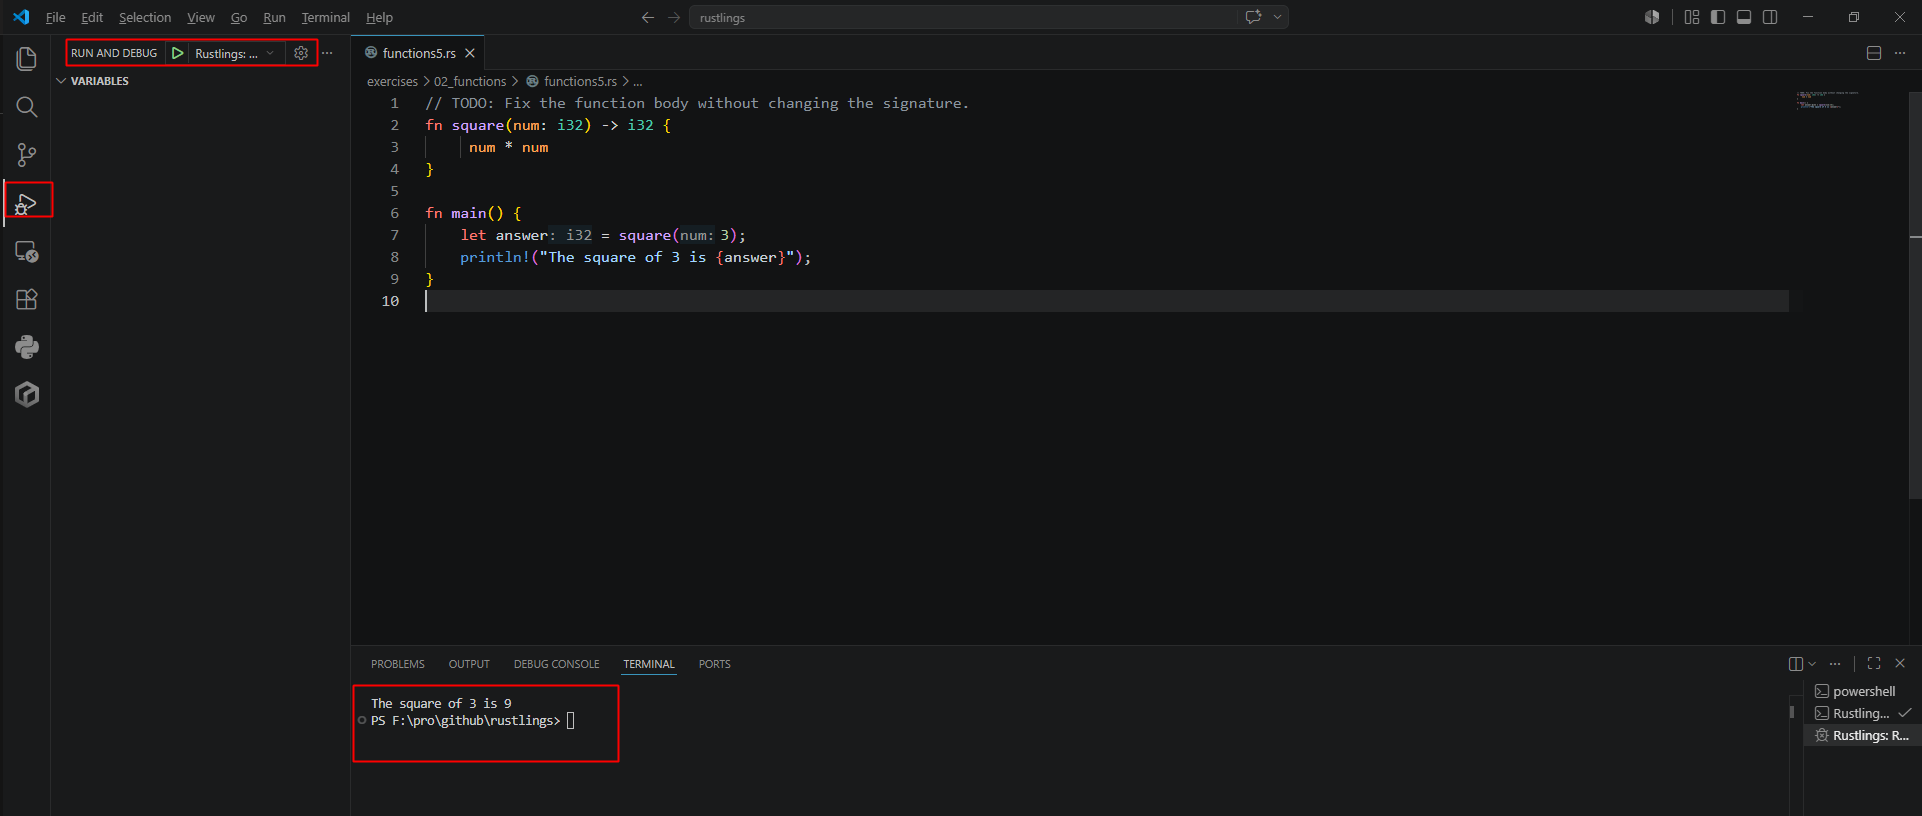Click the rustlings command center search box
Image resolution: width=1922 pixels, height=816 pixels.
962,17
